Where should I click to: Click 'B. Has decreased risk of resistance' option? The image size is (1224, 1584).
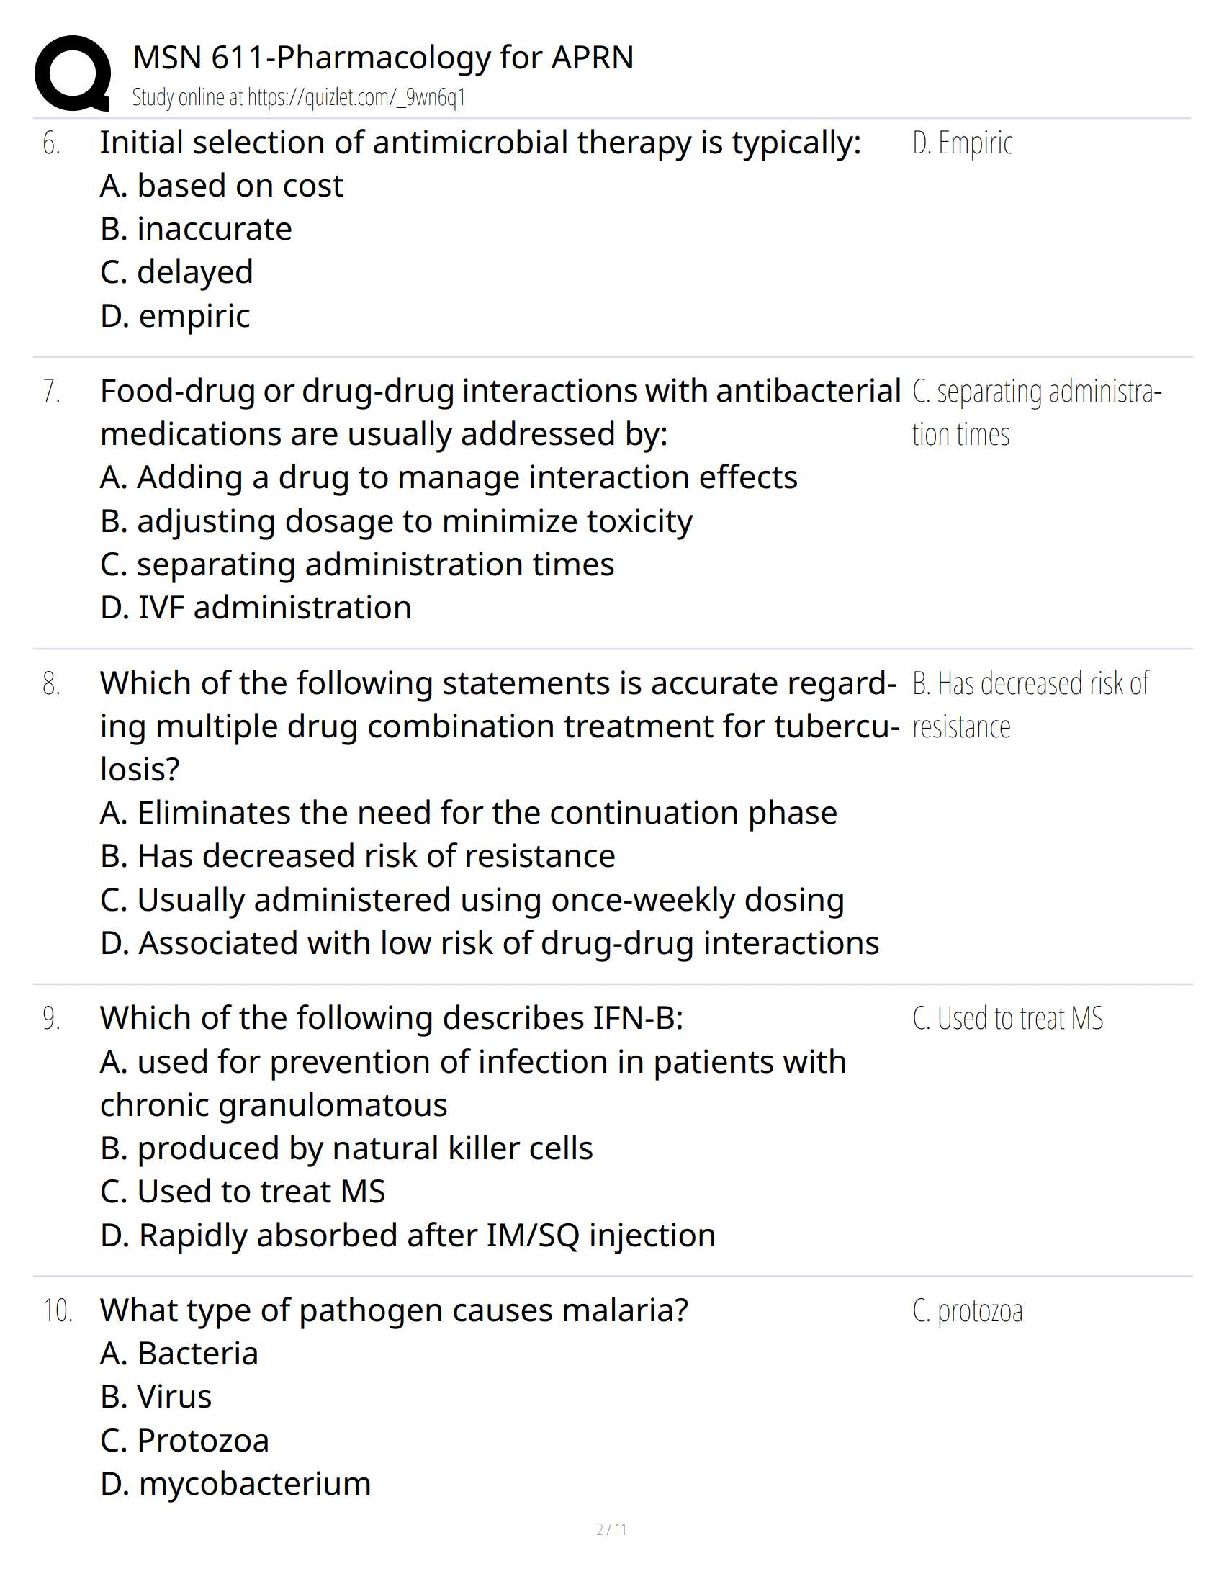coord(357,856)
